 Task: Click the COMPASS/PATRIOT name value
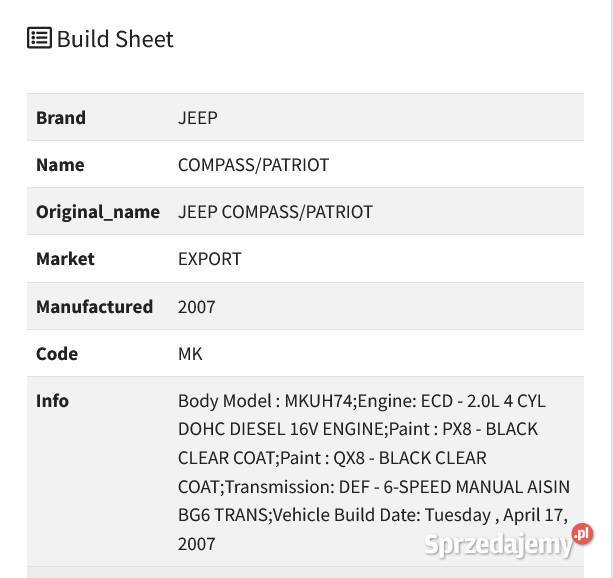click(253, 164)
